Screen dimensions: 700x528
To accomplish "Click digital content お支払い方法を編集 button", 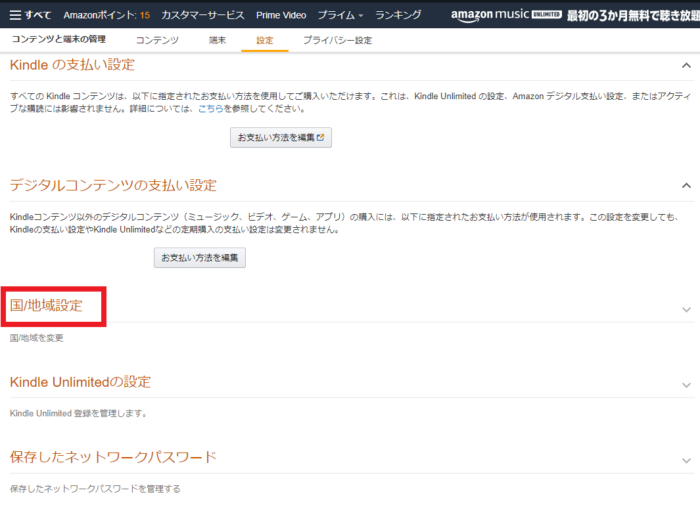I will tap(200, 258).
